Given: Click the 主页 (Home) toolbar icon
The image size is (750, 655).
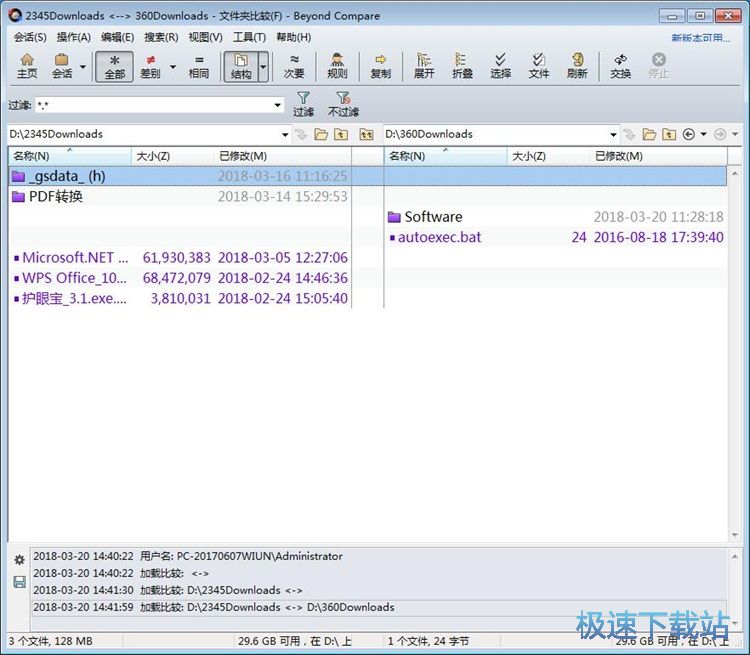Looking at the screenshot, I should pos(27,66).
